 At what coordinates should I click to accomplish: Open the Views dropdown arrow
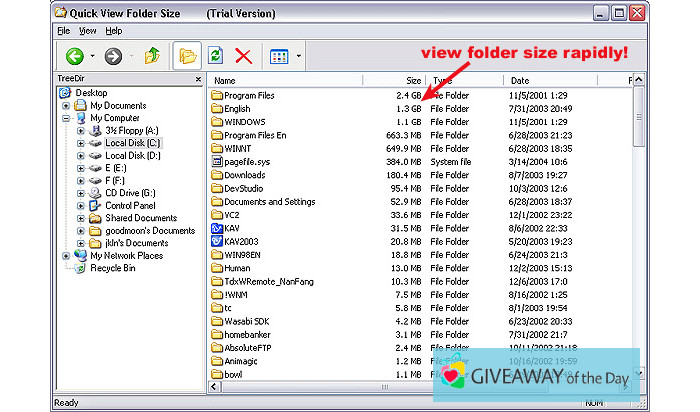(298, 55)
